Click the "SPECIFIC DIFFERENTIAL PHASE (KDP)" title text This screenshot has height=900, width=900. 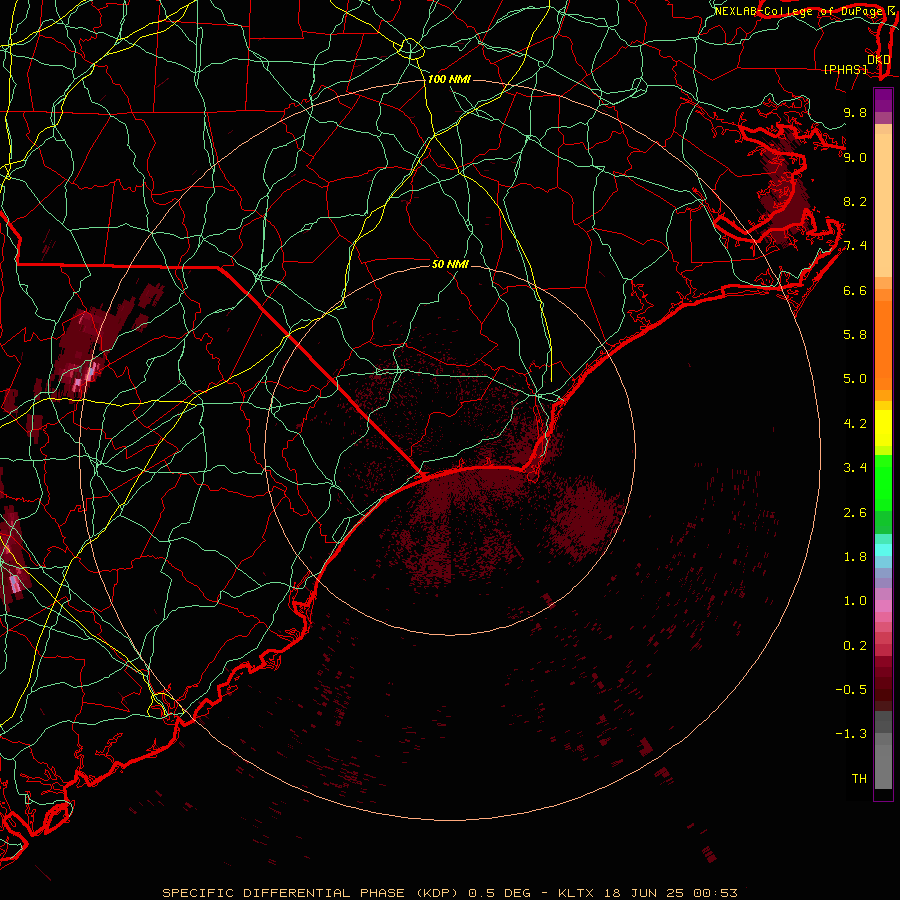pyautogui.click(x=313, y=893)
